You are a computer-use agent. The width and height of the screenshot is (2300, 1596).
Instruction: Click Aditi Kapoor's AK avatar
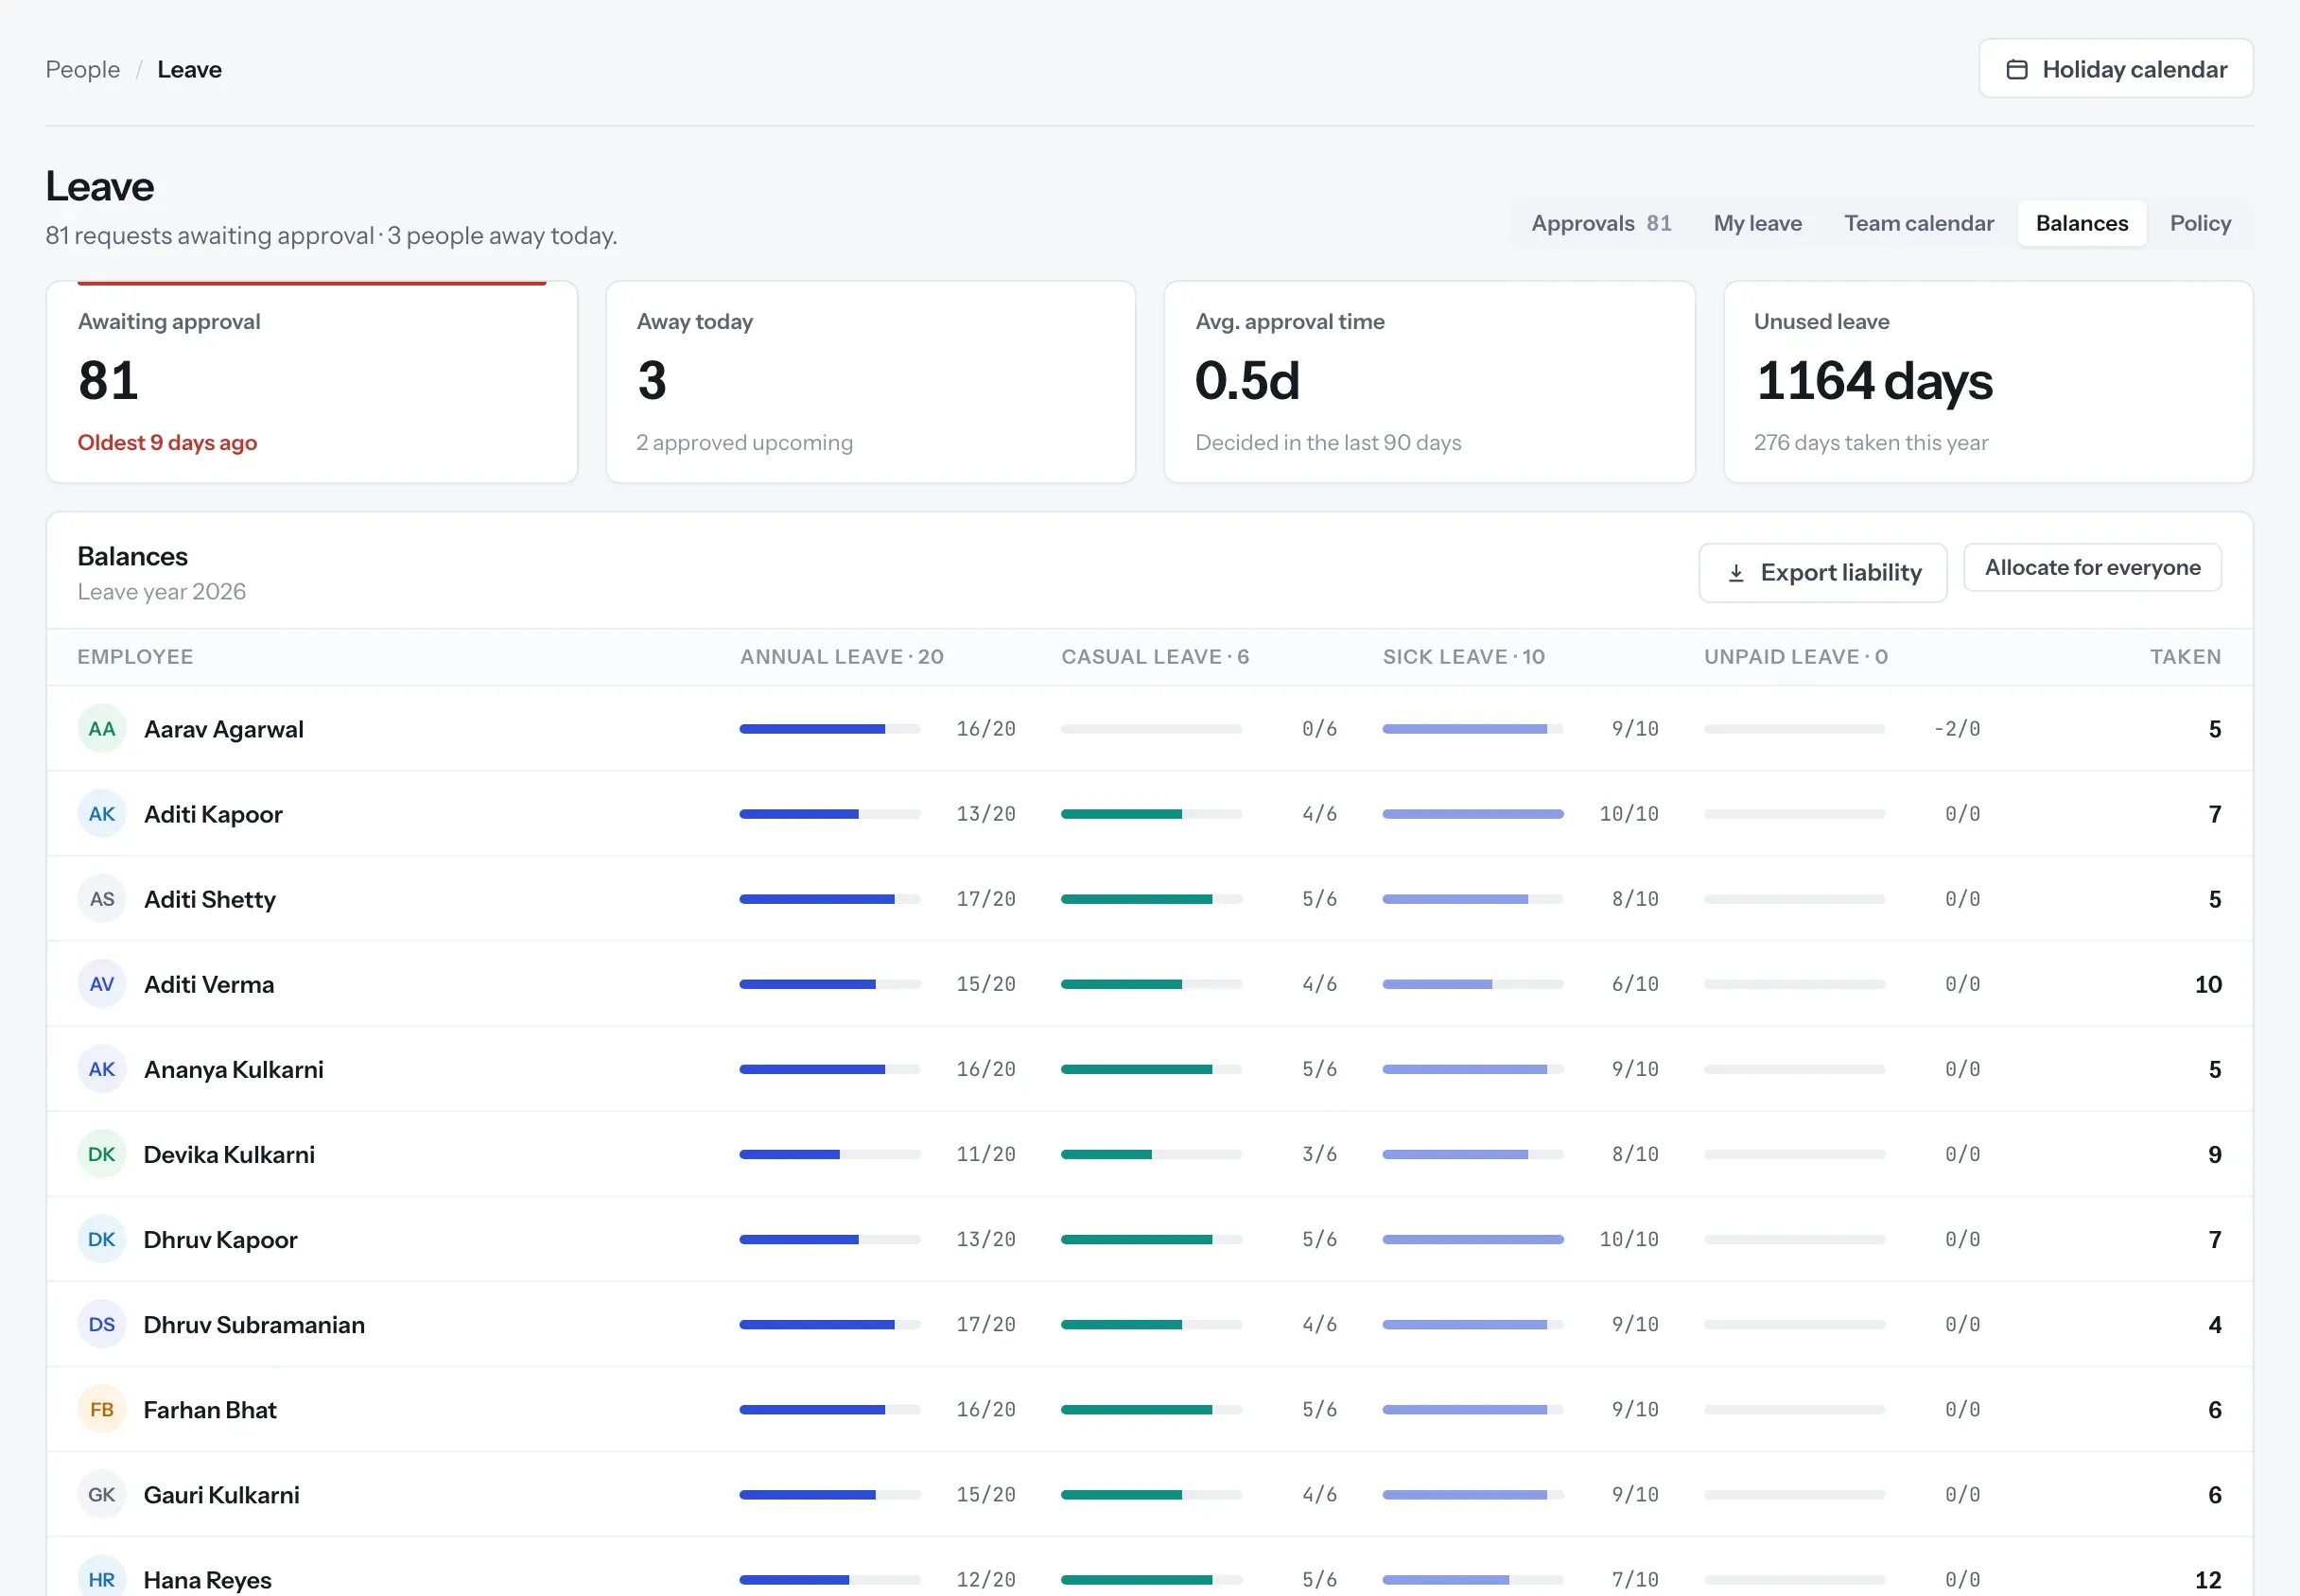point(102,814)
